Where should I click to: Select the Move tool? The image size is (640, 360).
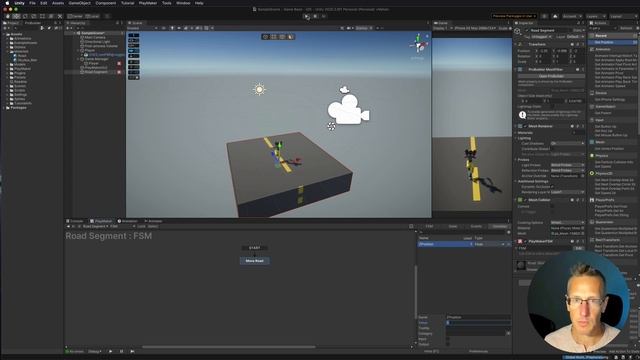point(16,16)
